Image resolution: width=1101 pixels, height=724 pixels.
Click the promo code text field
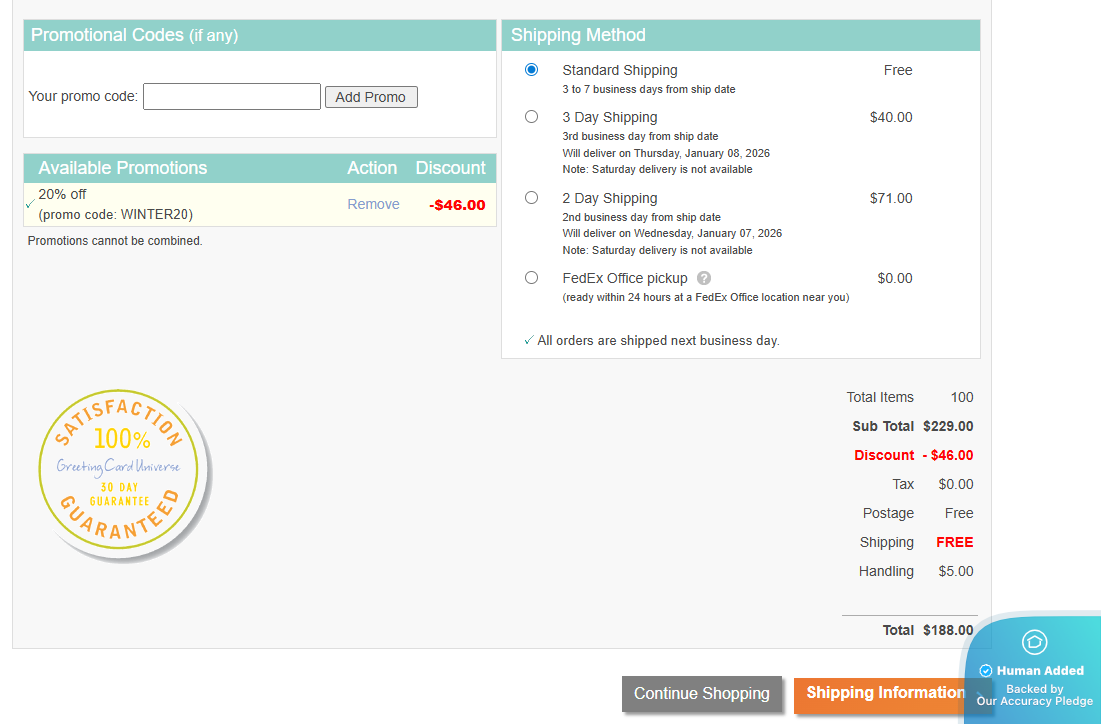click(x=231, y=97)
